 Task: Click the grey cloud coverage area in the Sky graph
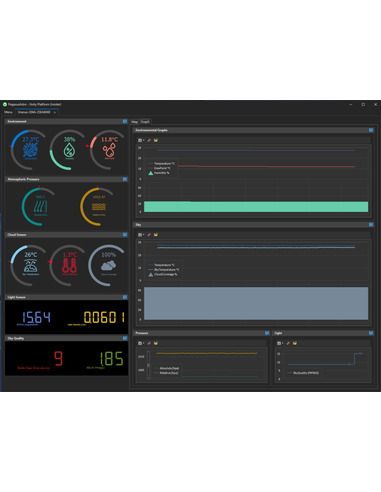[x=256, y=303]
